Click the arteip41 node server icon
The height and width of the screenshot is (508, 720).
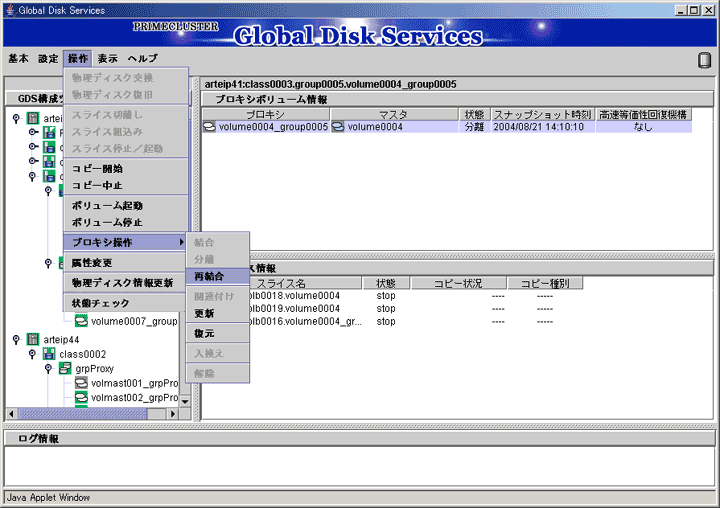pos(33,119)
